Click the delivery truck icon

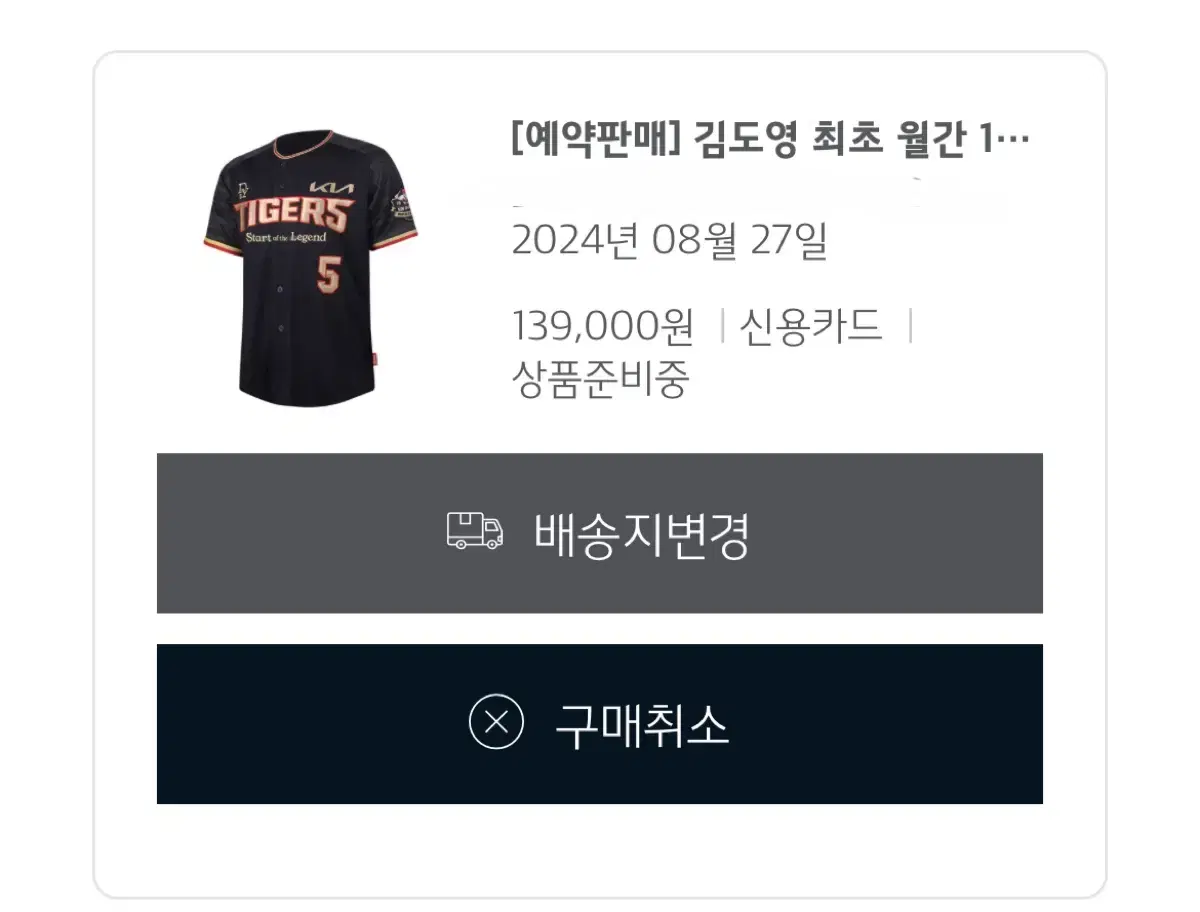(x=475, y=532)
